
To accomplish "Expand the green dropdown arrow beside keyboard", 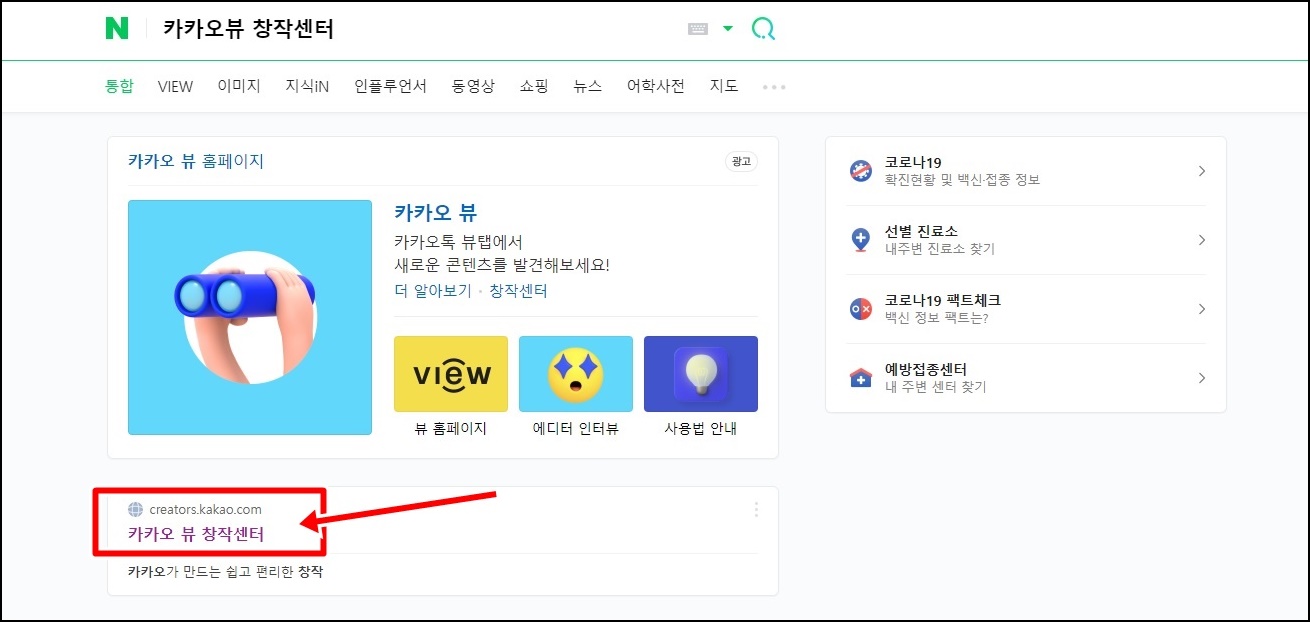I will [728, 29].
